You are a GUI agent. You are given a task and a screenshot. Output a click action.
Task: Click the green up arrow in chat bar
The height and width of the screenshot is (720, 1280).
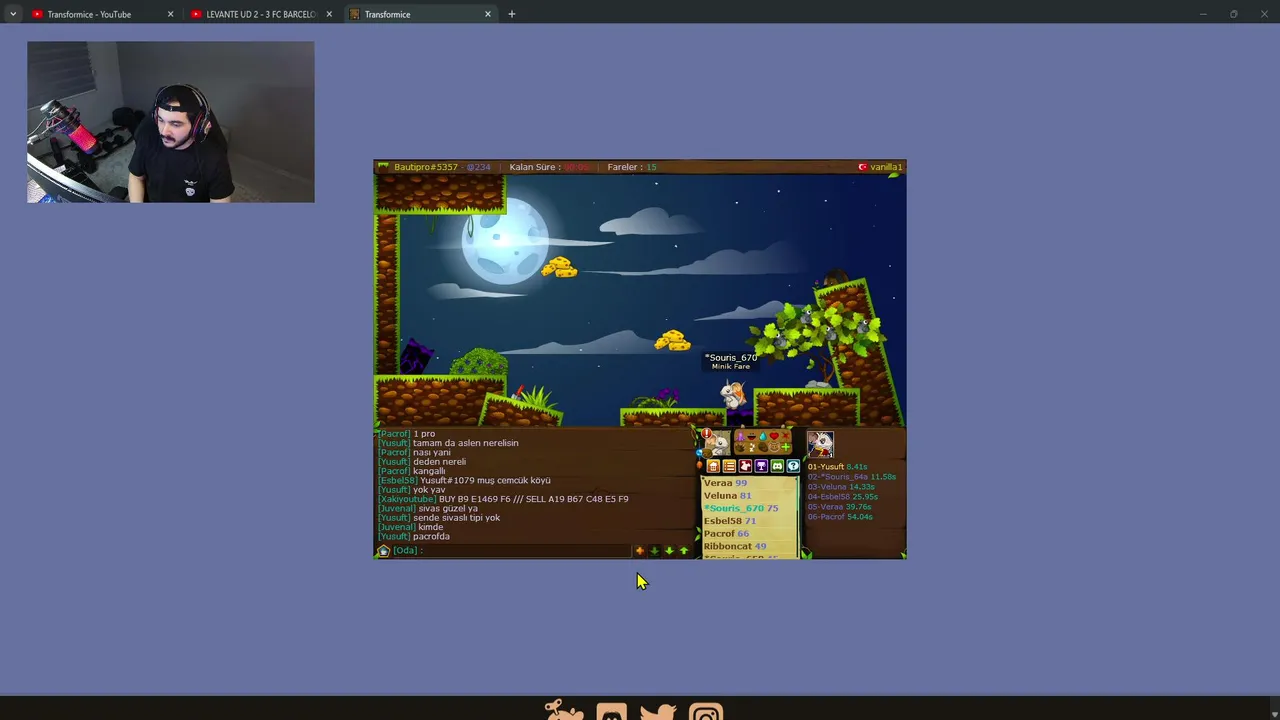[684, 551]
